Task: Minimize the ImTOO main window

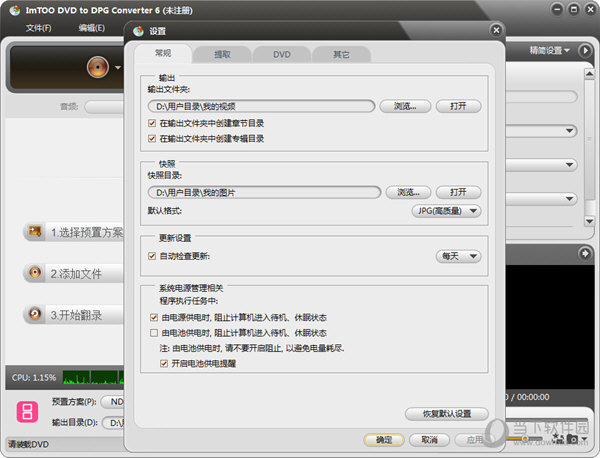Action: (557, 9)
